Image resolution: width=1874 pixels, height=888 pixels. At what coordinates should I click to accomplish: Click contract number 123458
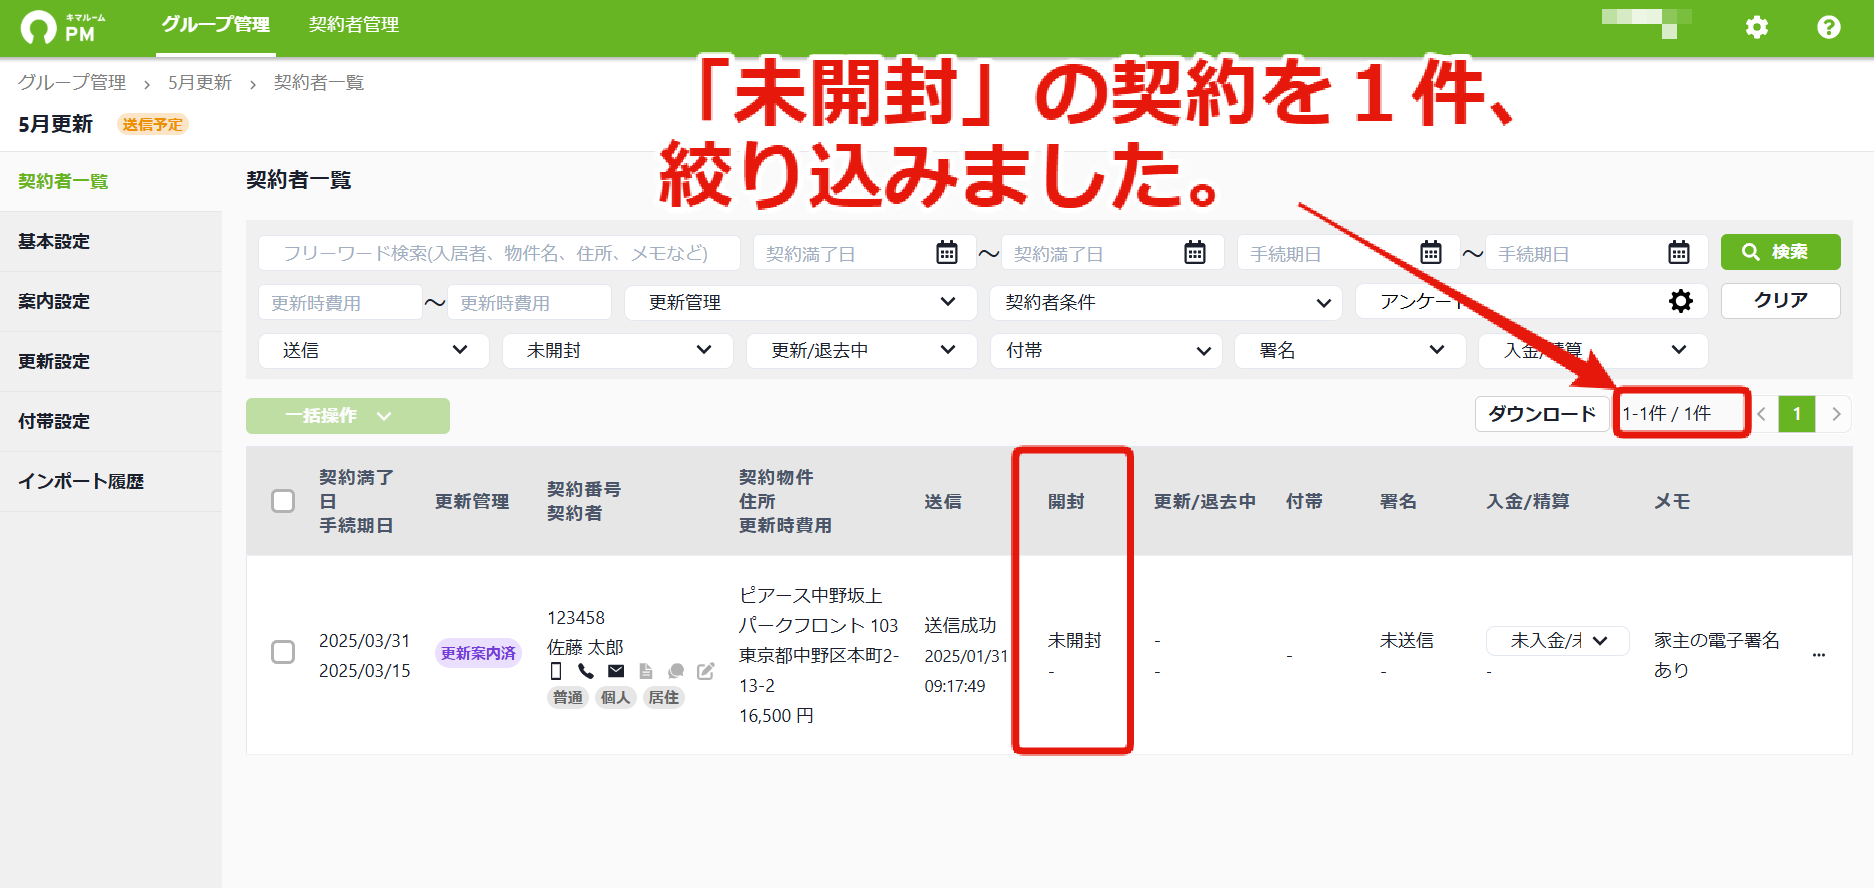pos(576,618)
